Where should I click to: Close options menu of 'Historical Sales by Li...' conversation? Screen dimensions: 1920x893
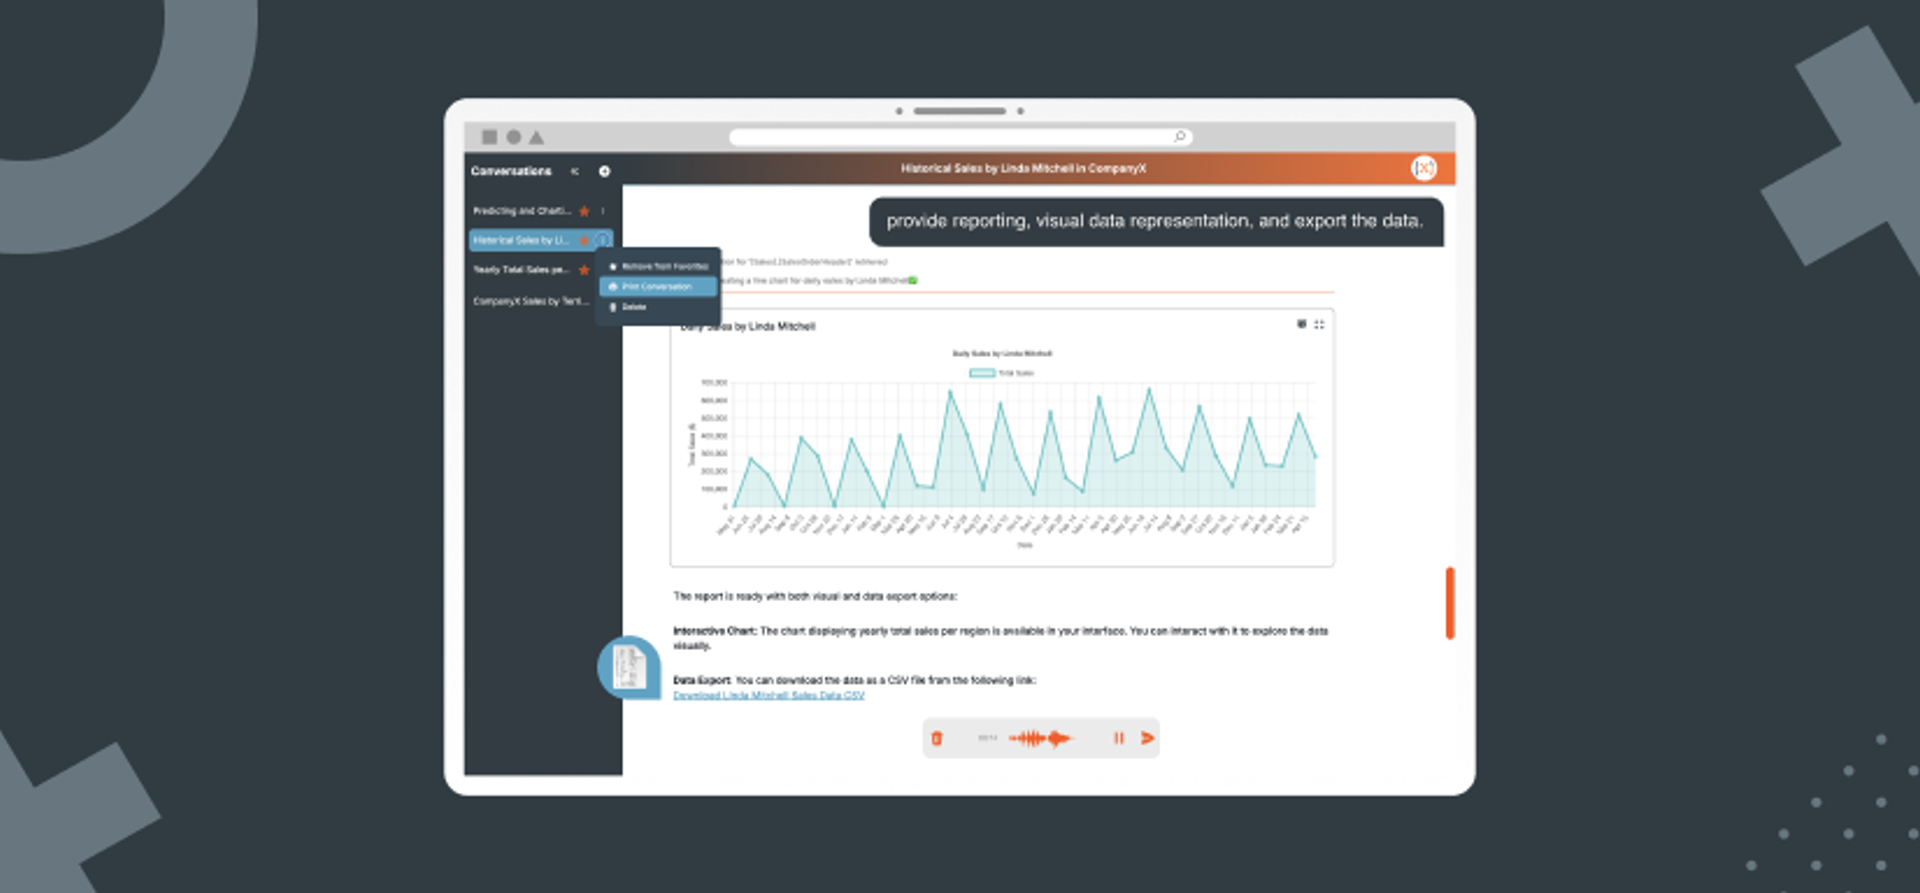click(603, 240)
